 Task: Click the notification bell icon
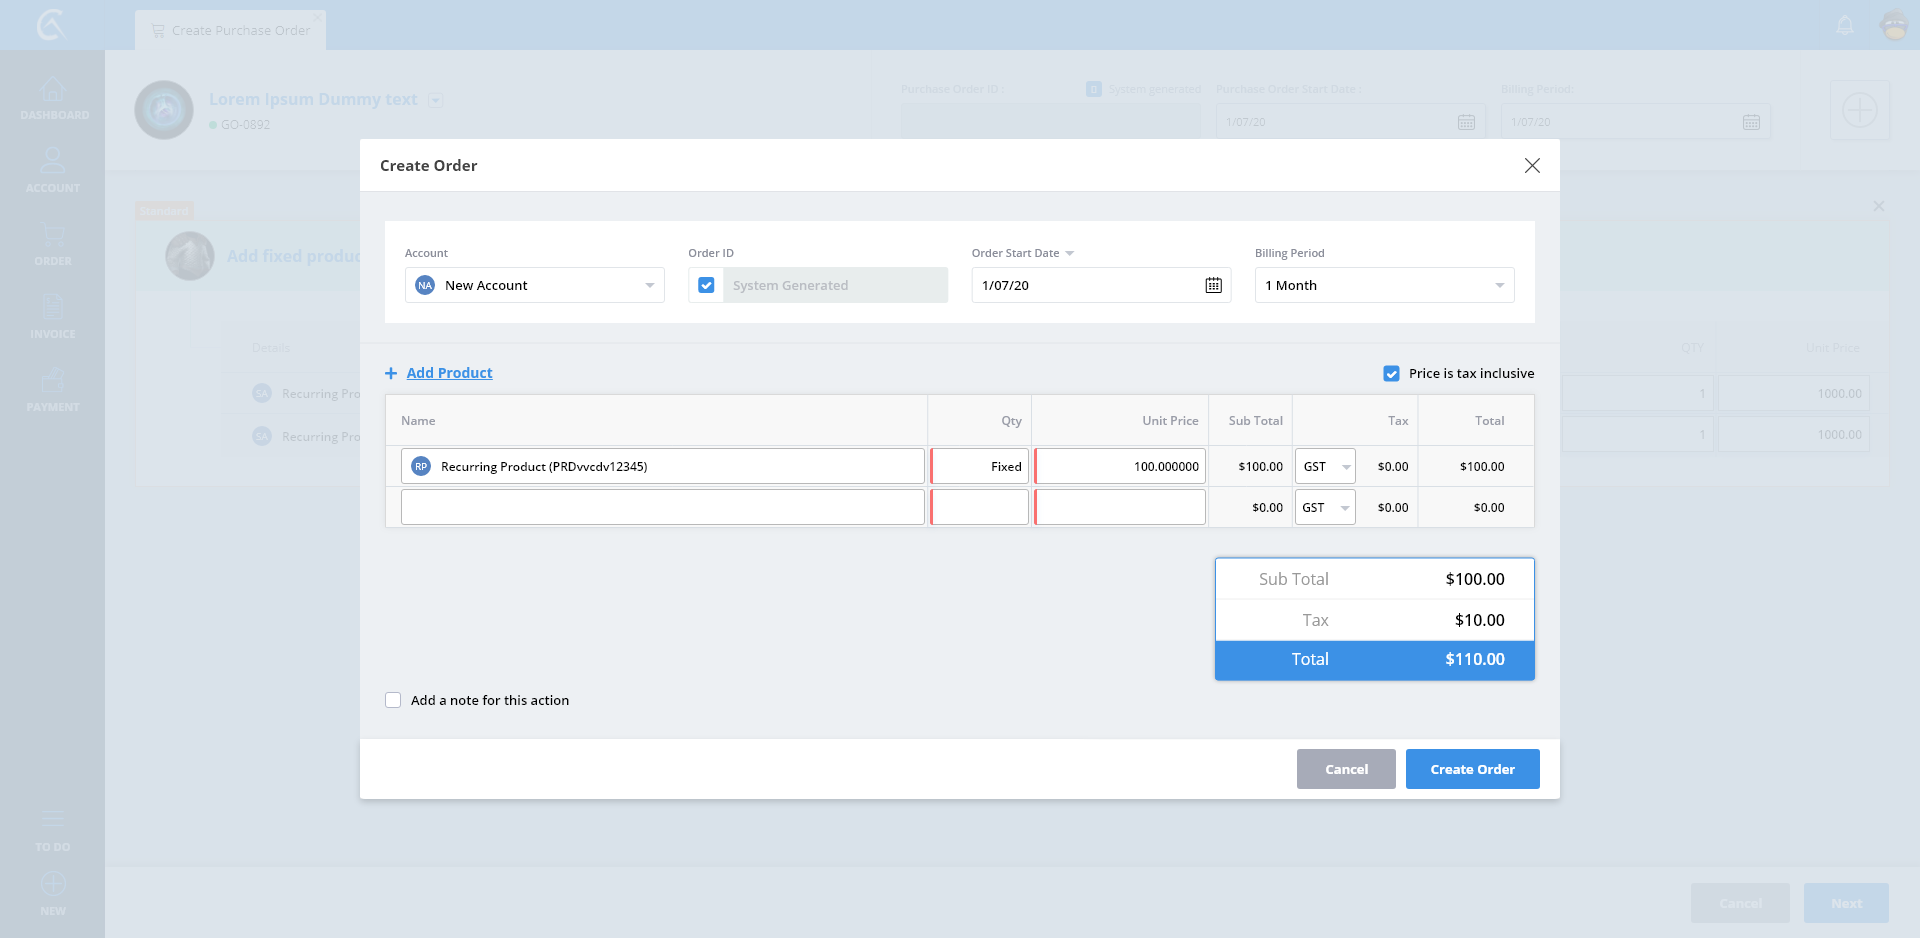coord(1845,25)
